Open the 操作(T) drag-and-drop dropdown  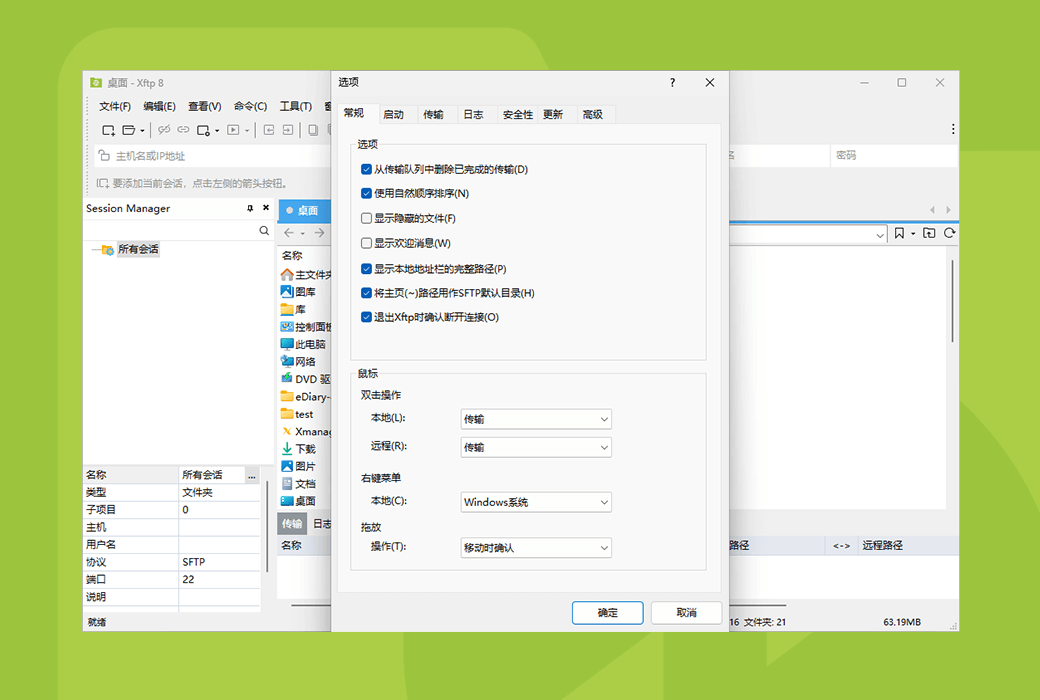536,548
